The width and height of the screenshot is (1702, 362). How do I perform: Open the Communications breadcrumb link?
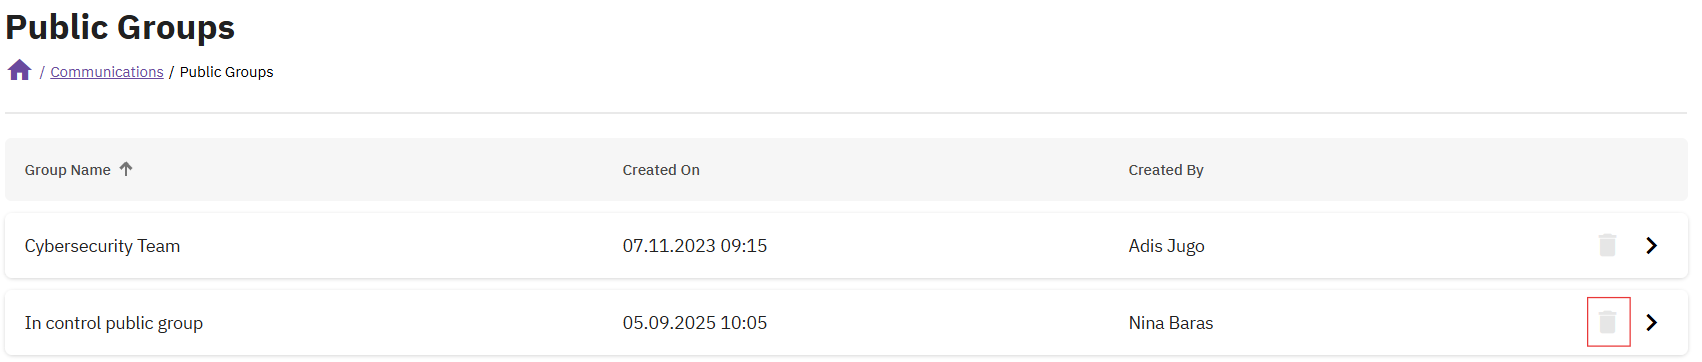click(x=107, y=72)
